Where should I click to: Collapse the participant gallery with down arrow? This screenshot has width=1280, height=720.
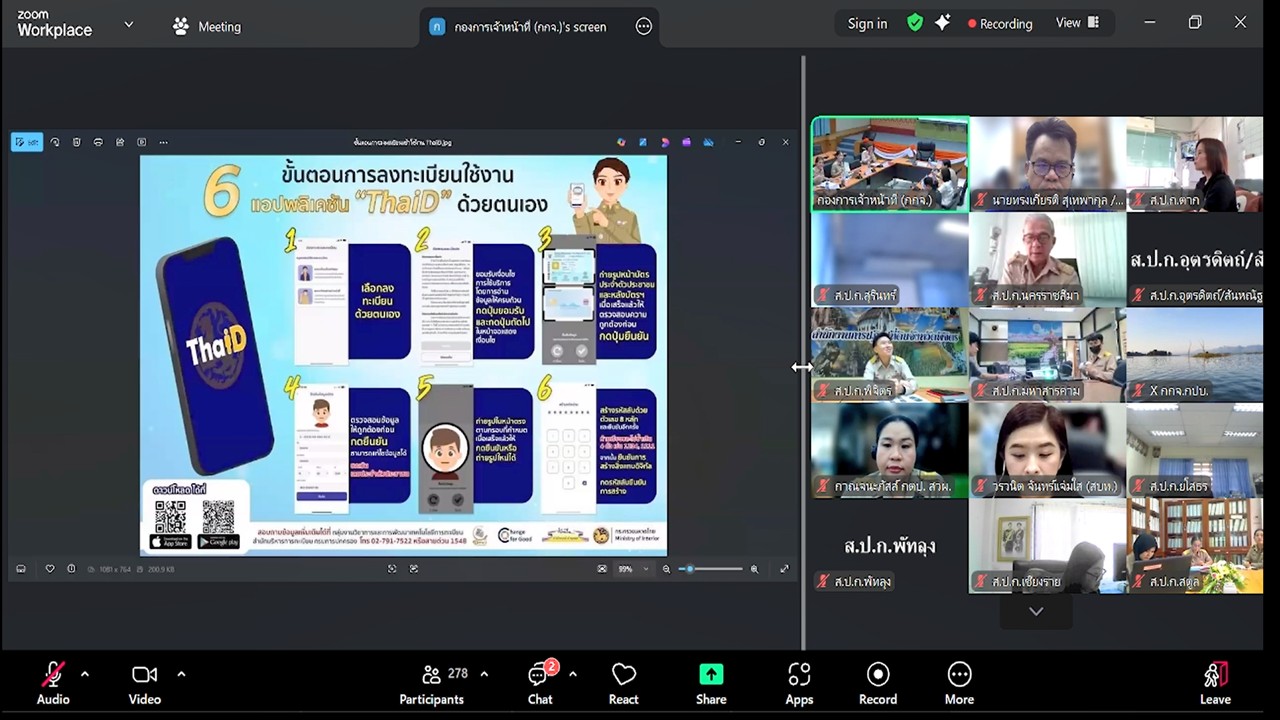(1036, 611)
